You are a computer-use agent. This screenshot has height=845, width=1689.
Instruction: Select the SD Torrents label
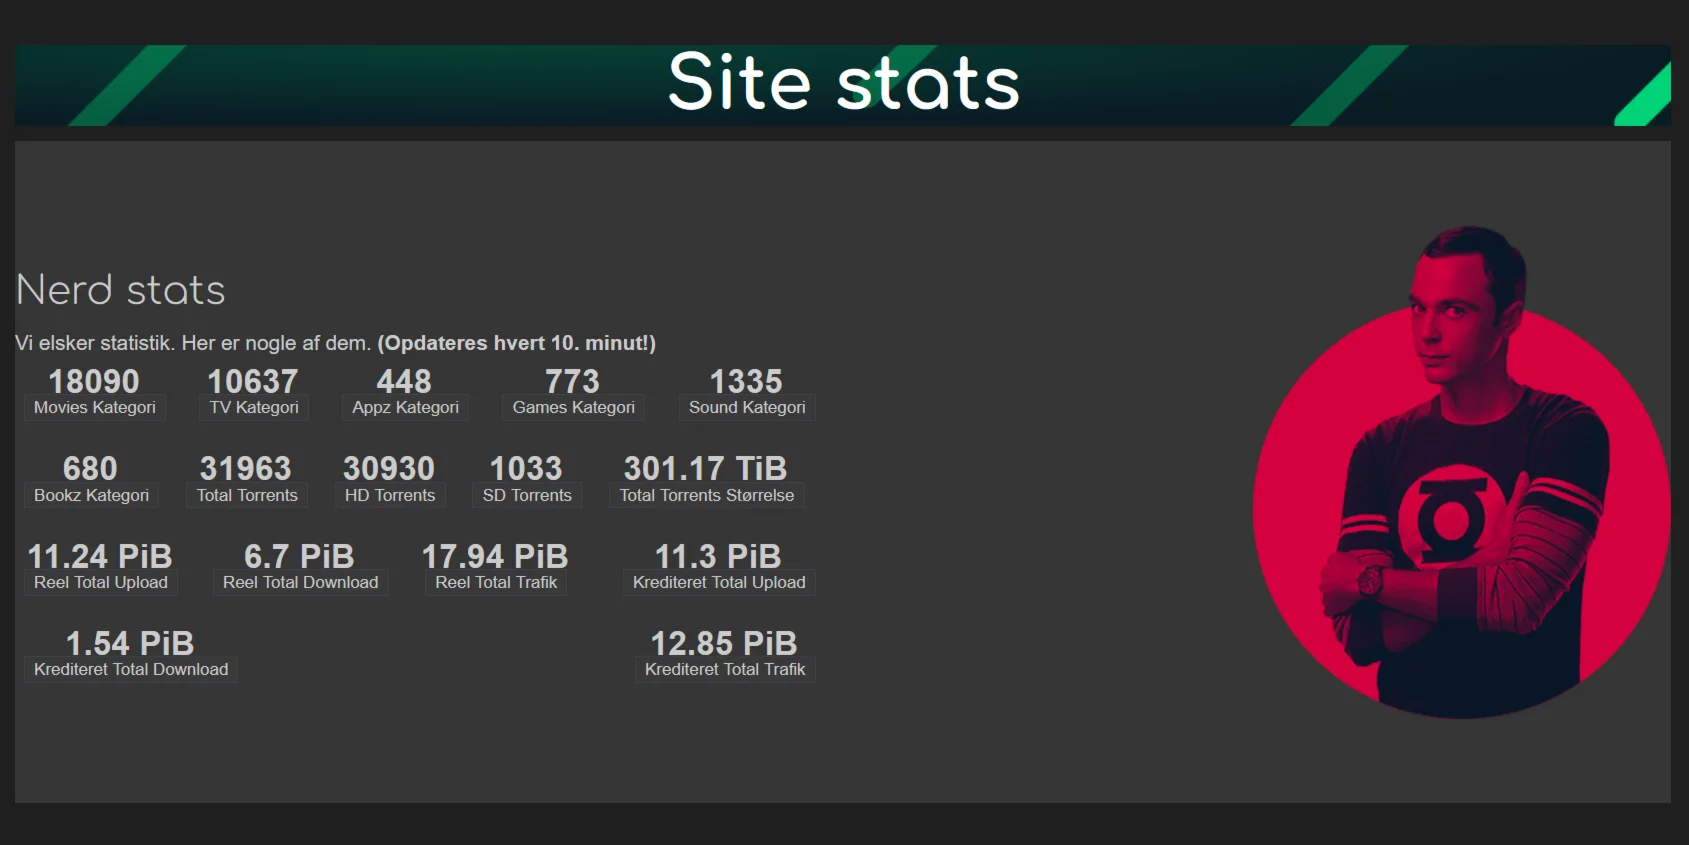[527, 495]
